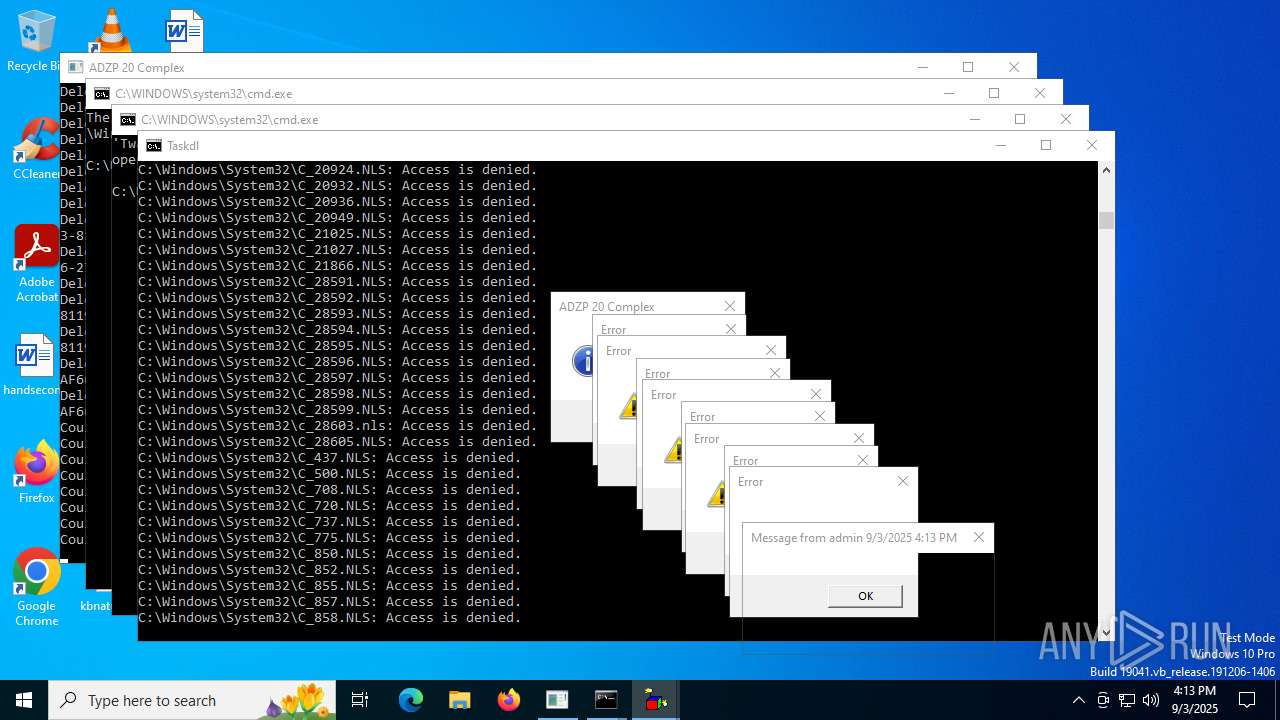
Task: Click the Taskdl title bar text
Action: [183, 145]
